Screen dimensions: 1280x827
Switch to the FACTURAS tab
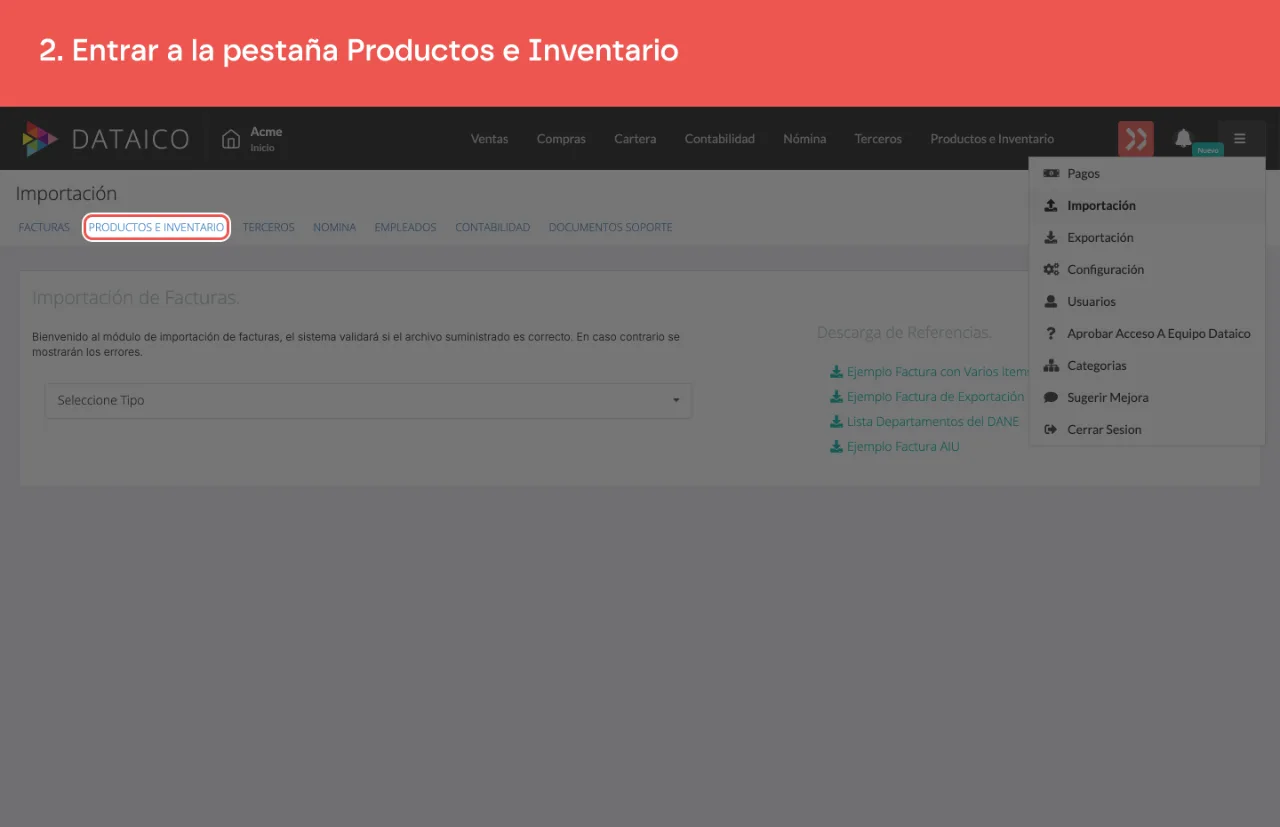(44, 227)
